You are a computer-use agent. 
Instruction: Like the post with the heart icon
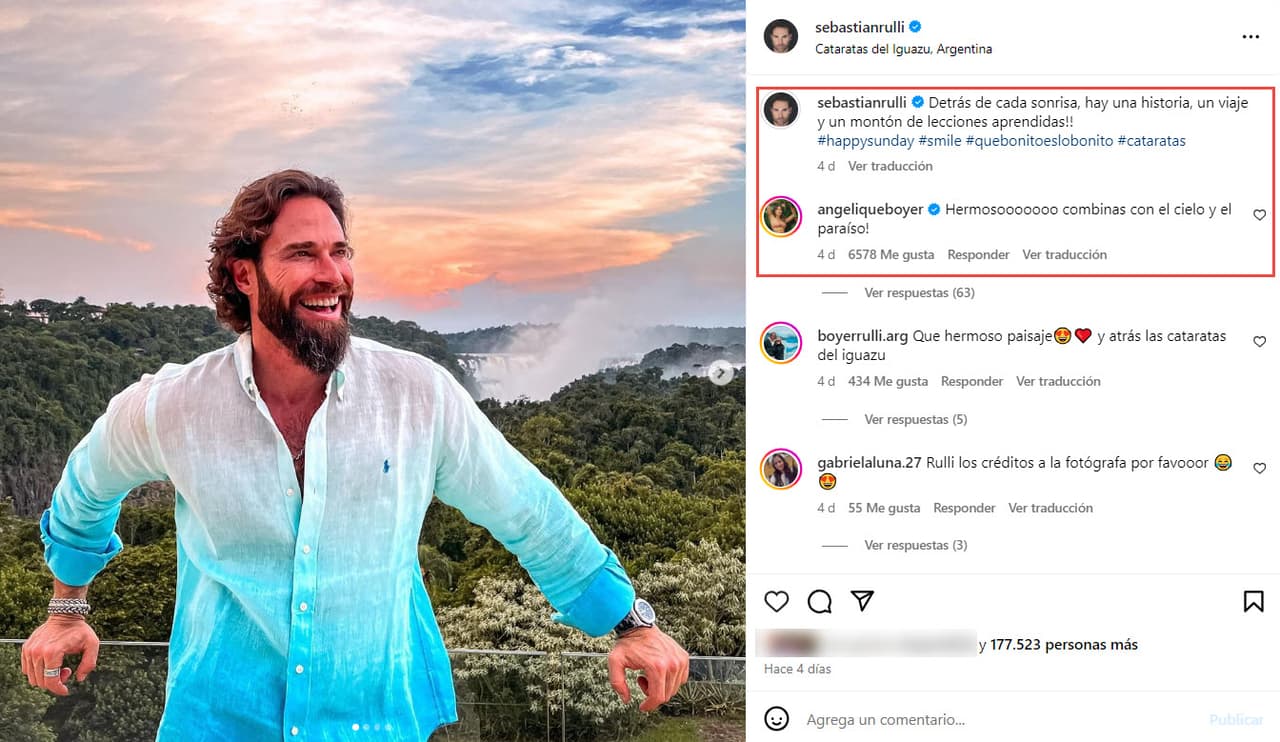click(776, 601)
